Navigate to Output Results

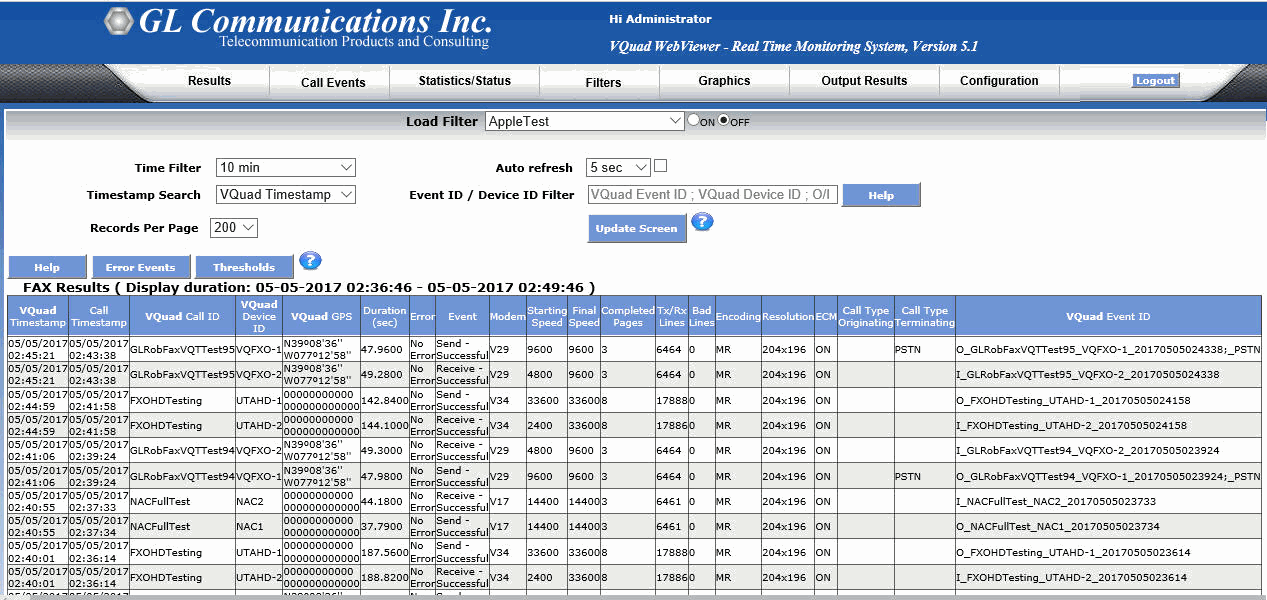pyautogui.click(x=864, y=81)
